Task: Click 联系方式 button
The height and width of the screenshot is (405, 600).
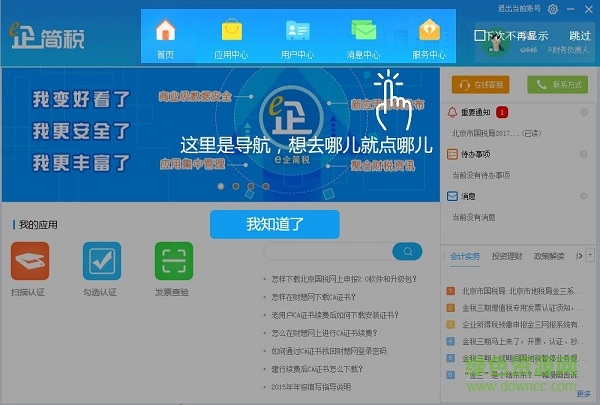Action: pos(558,85)
